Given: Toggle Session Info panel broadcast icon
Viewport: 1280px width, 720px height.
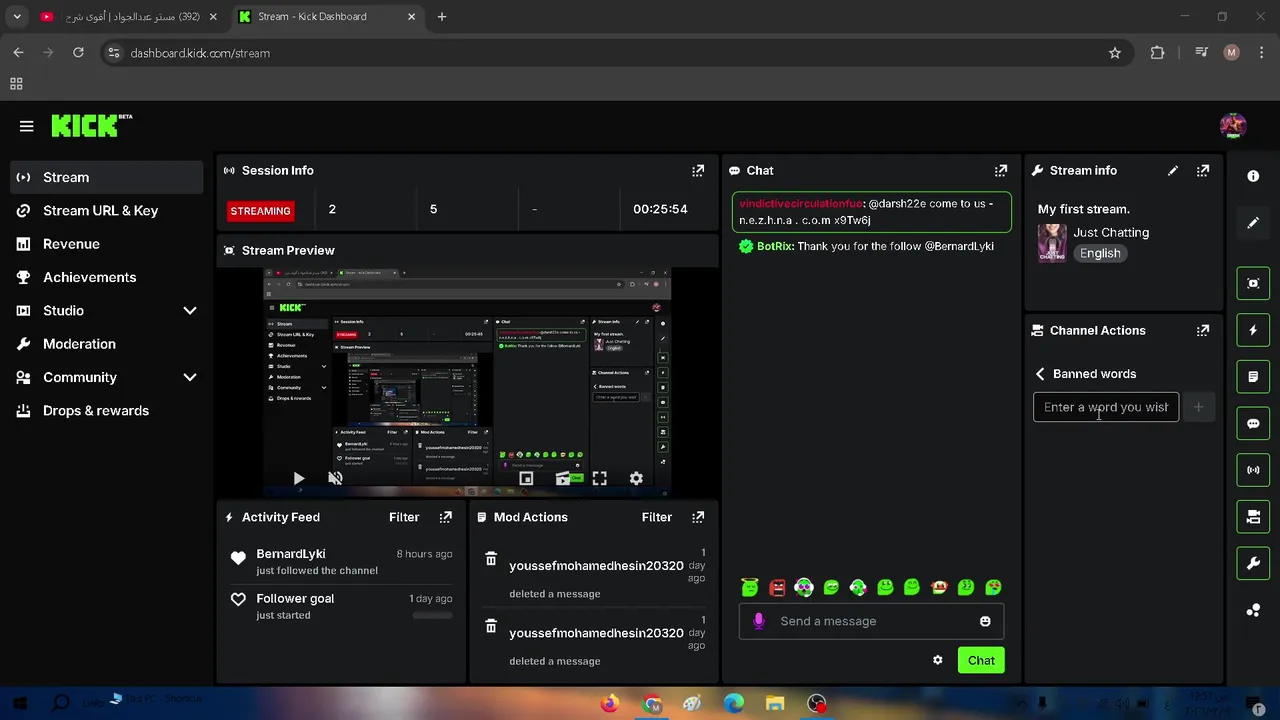Looking at the screenshot, I should pyautogui.click(x=1253, y=470).
